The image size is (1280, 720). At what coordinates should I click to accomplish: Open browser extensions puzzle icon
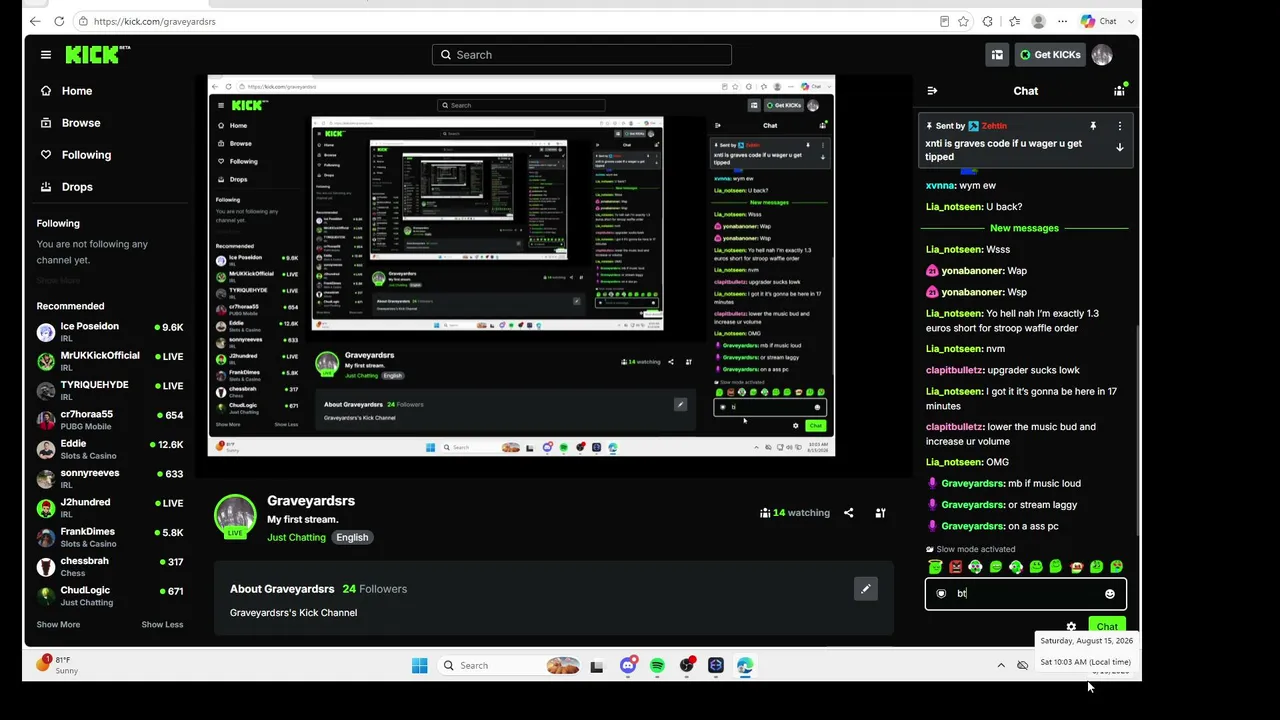(x=988, y=21)
